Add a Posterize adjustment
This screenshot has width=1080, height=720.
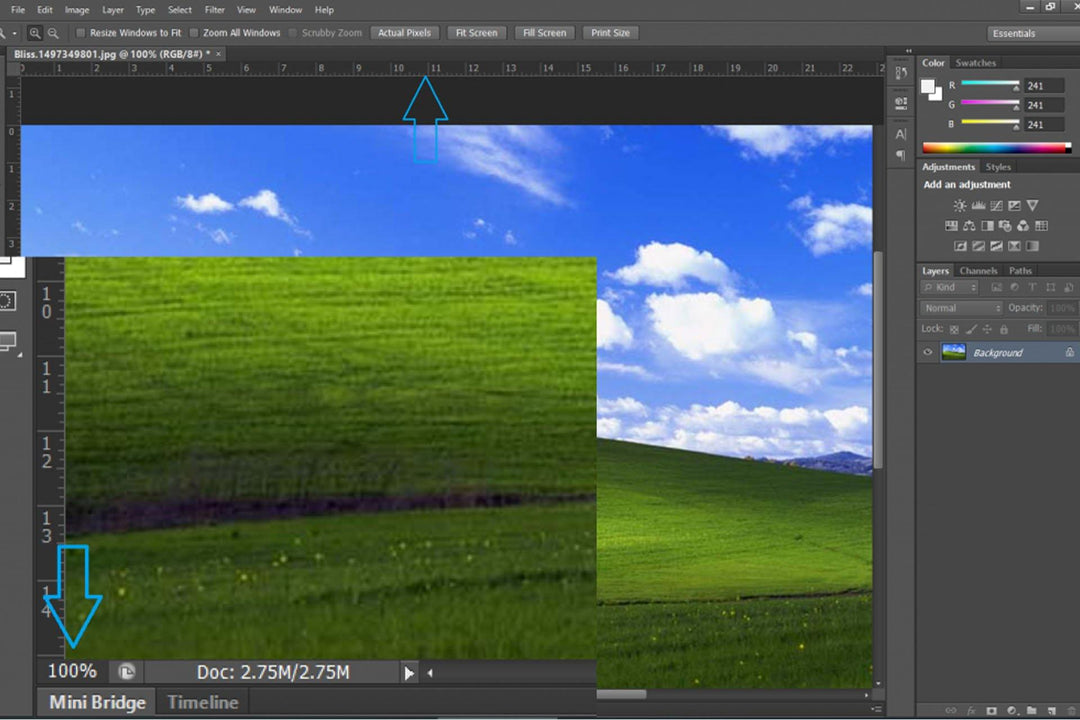(978, 246)
